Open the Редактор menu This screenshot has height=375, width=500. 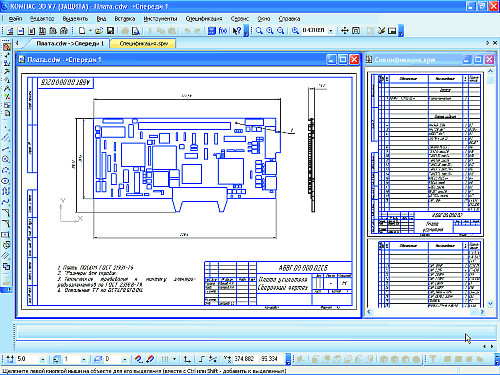tap(42, 19)
